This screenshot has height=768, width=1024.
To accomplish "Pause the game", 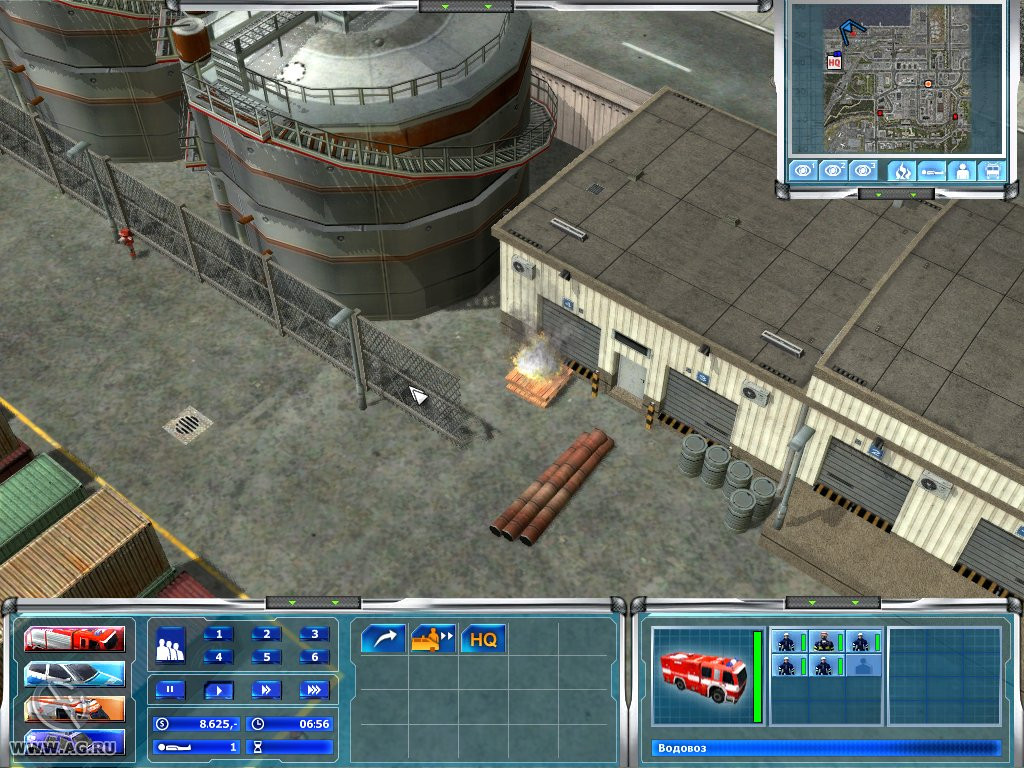I will pyautogui.click(x=170, y=690).
